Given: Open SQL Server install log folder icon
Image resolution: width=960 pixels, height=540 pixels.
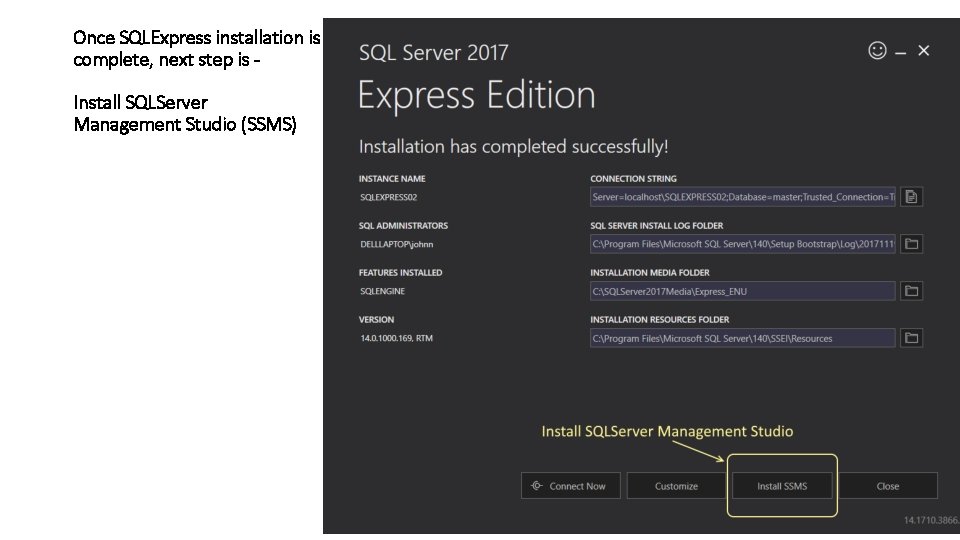Looking at the screenshot, I should (911, 244).
